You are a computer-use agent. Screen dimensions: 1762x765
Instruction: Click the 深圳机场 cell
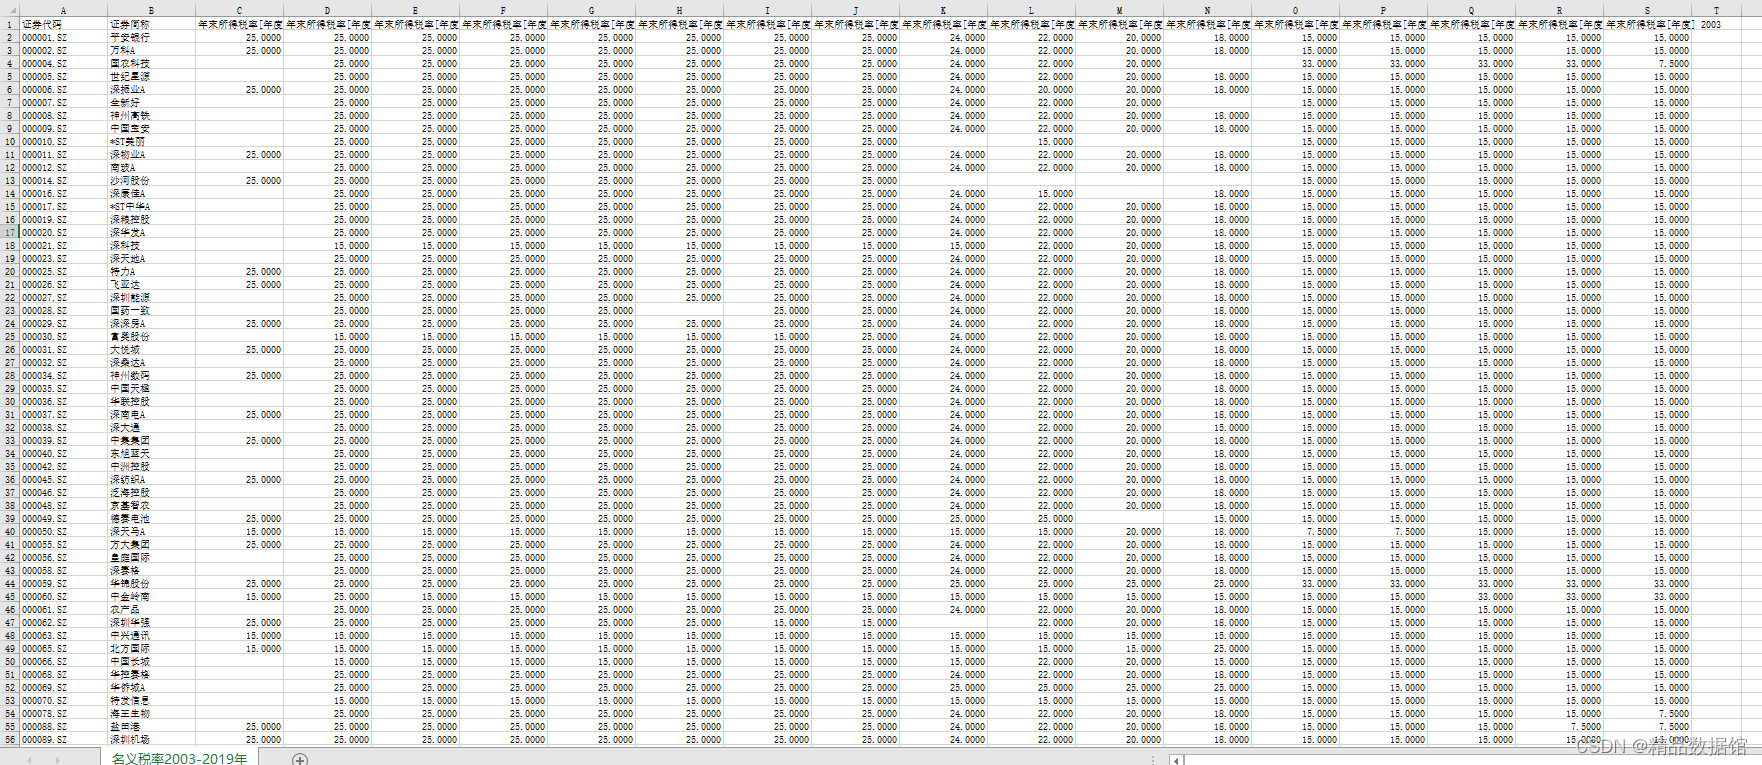click(152, 739)
